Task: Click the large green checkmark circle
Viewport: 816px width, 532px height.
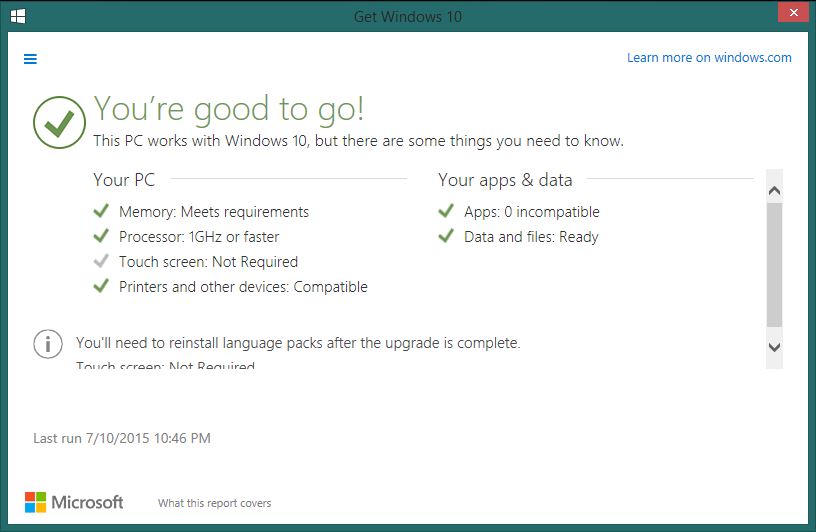Action: (59, 122)
